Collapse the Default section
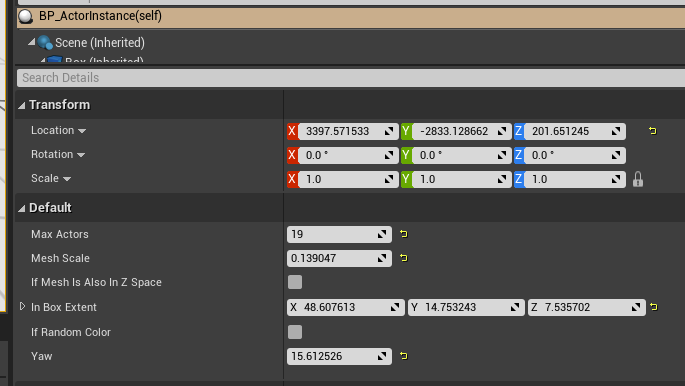Screen dimensions: 685x386 pos(21,208)
